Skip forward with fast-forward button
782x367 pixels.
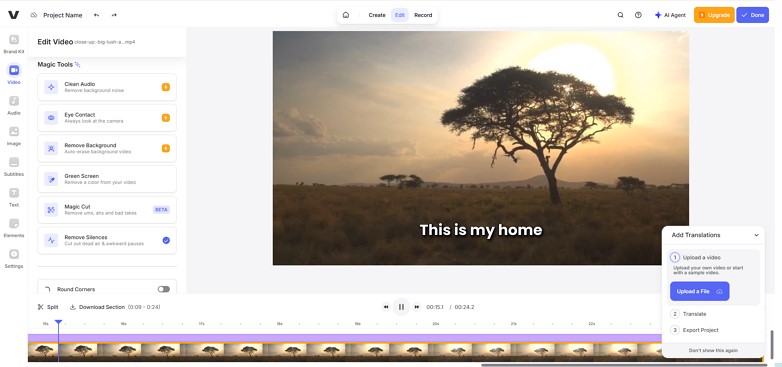pos(417,307)
